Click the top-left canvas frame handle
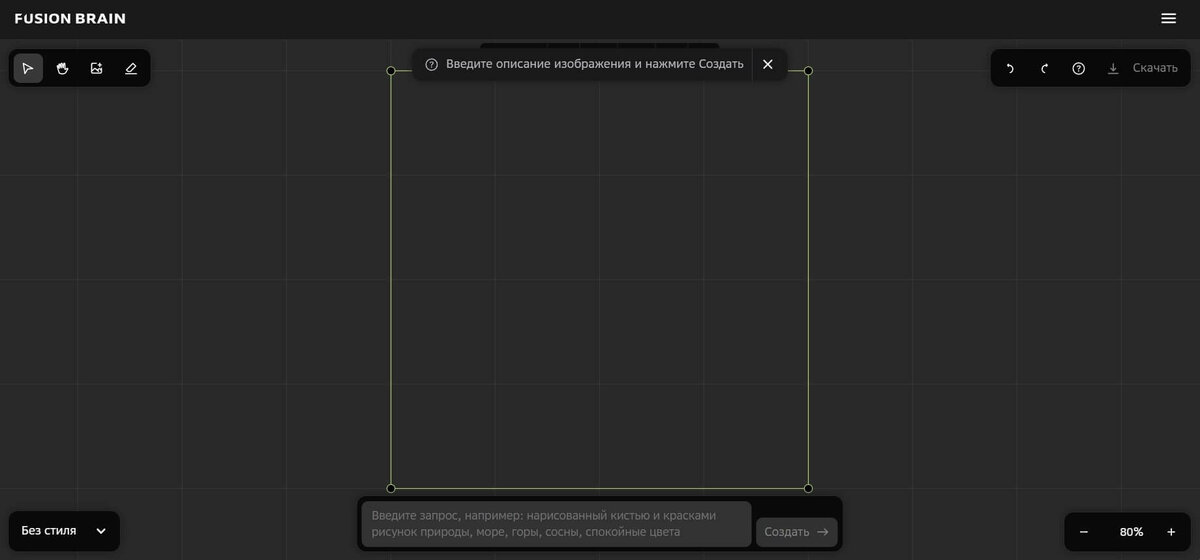This screenshot has width=1200, height=560. coord(391,71)
